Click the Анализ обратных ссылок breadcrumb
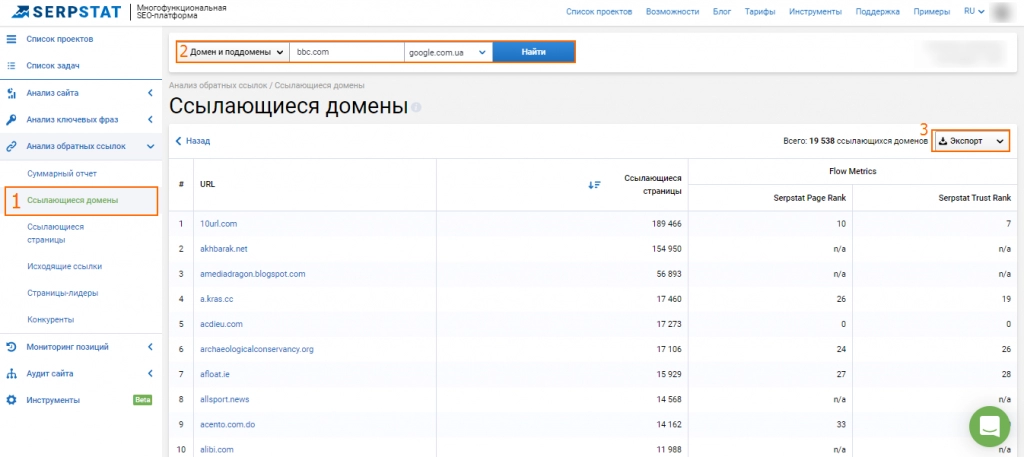 pos(217,86)
